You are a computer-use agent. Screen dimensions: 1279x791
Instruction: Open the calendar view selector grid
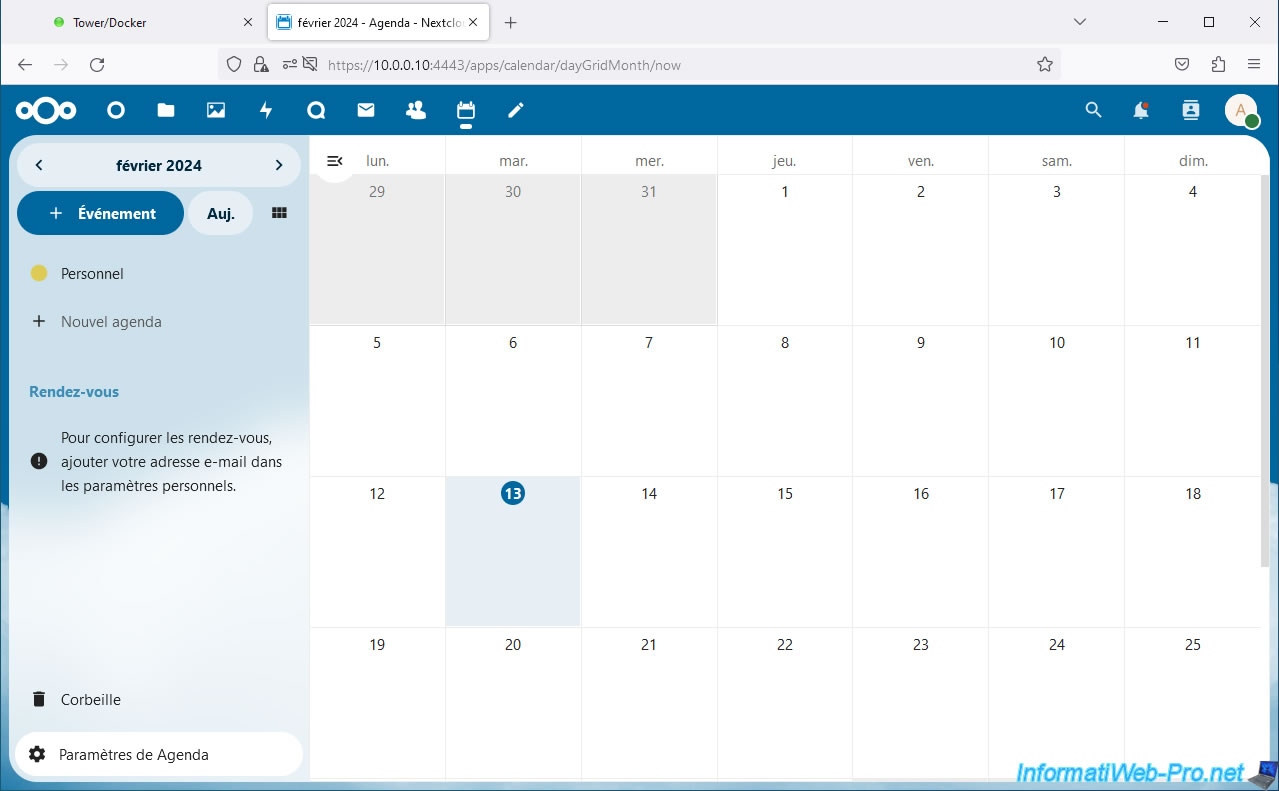tap(279, 213)
